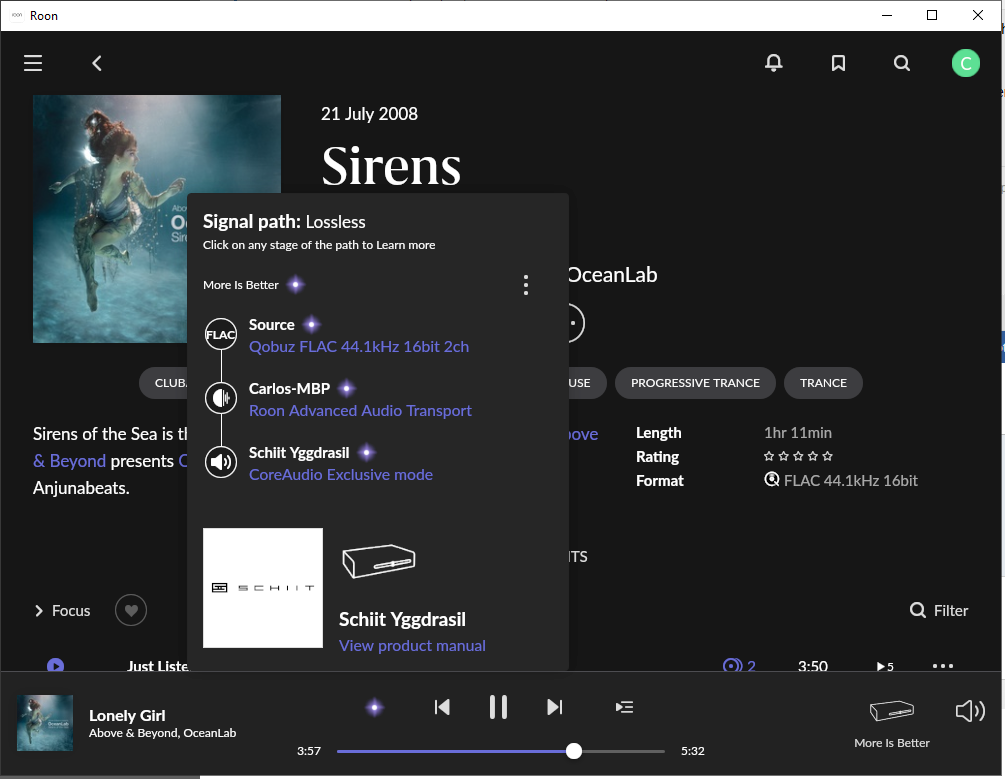
Task: Skip to the next track
Action: [555, 707]
